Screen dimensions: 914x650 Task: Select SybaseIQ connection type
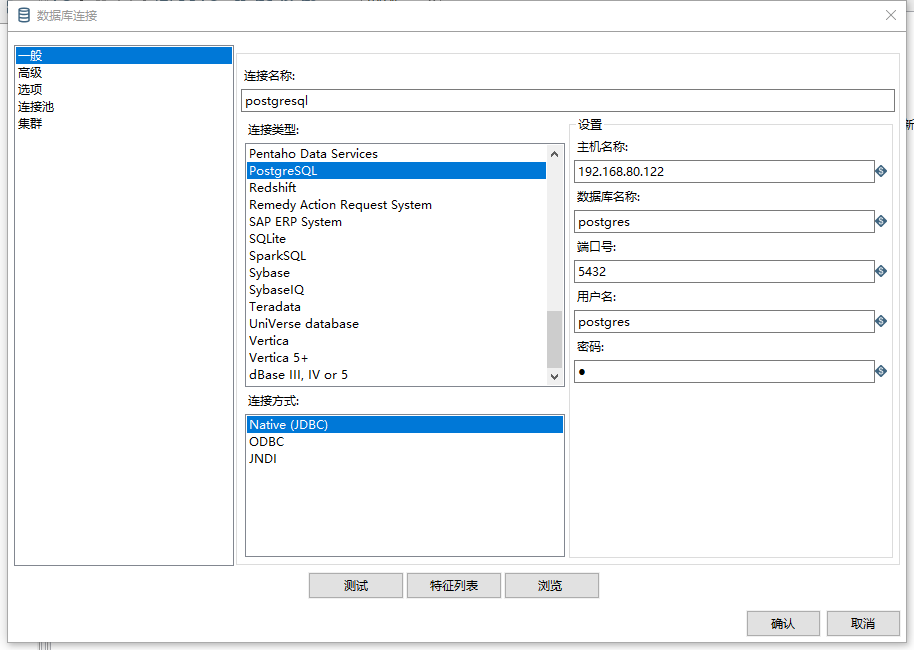coord(396,289)
